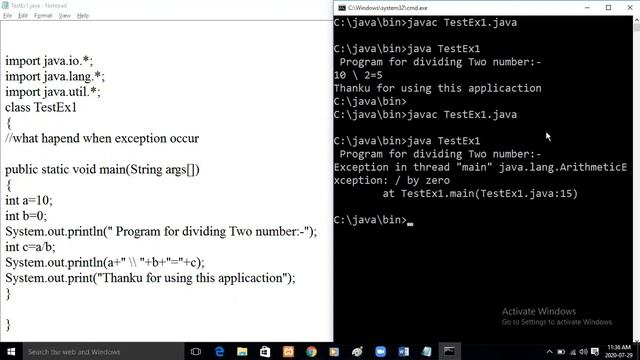The image size is (640, 360).
Task: Open File Explorer from the taskbar
Action: (x=242, y=351)
